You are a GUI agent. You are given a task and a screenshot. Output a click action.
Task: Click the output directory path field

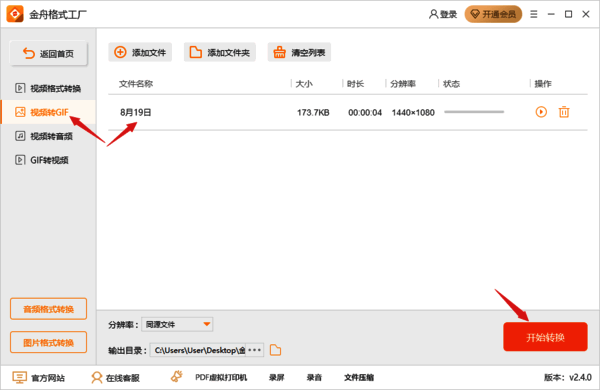(x=198, y=350)
